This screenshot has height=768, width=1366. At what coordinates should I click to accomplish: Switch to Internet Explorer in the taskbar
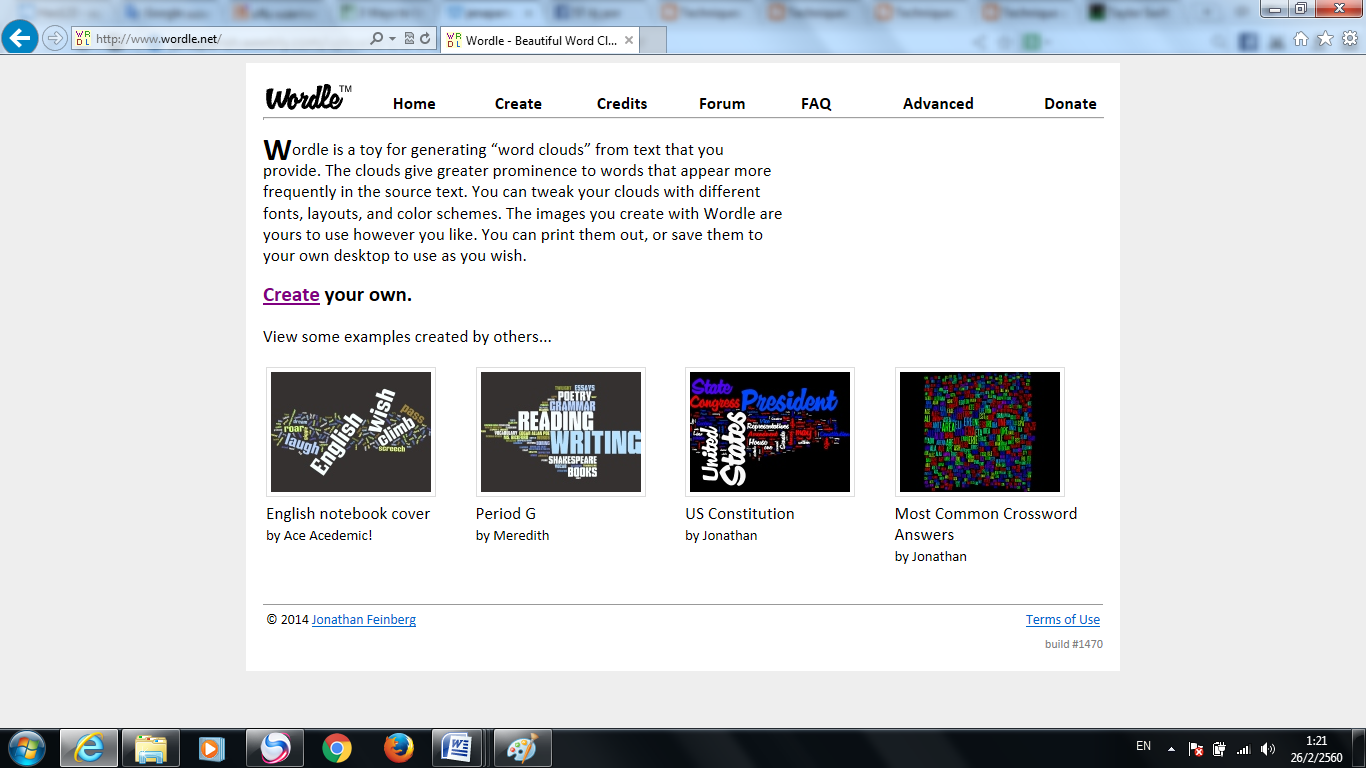tap(89, 748)
